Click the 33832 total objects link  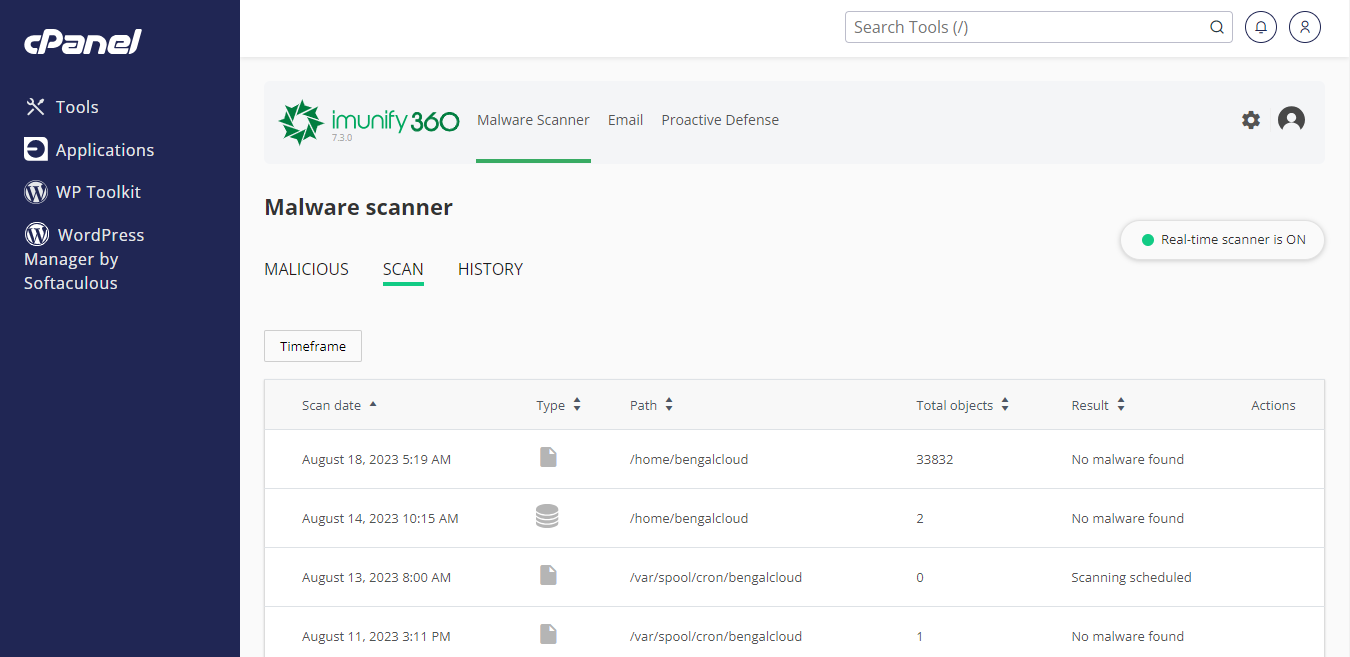[x=934, y=458]
